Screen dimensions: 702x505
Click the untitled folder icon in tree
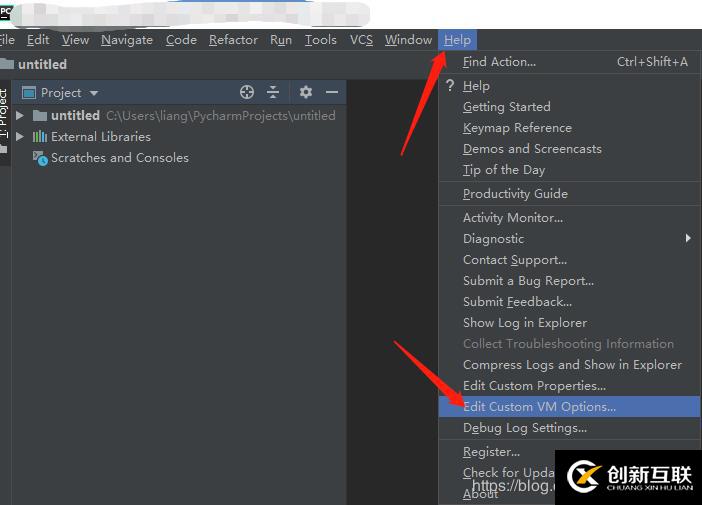40,116
